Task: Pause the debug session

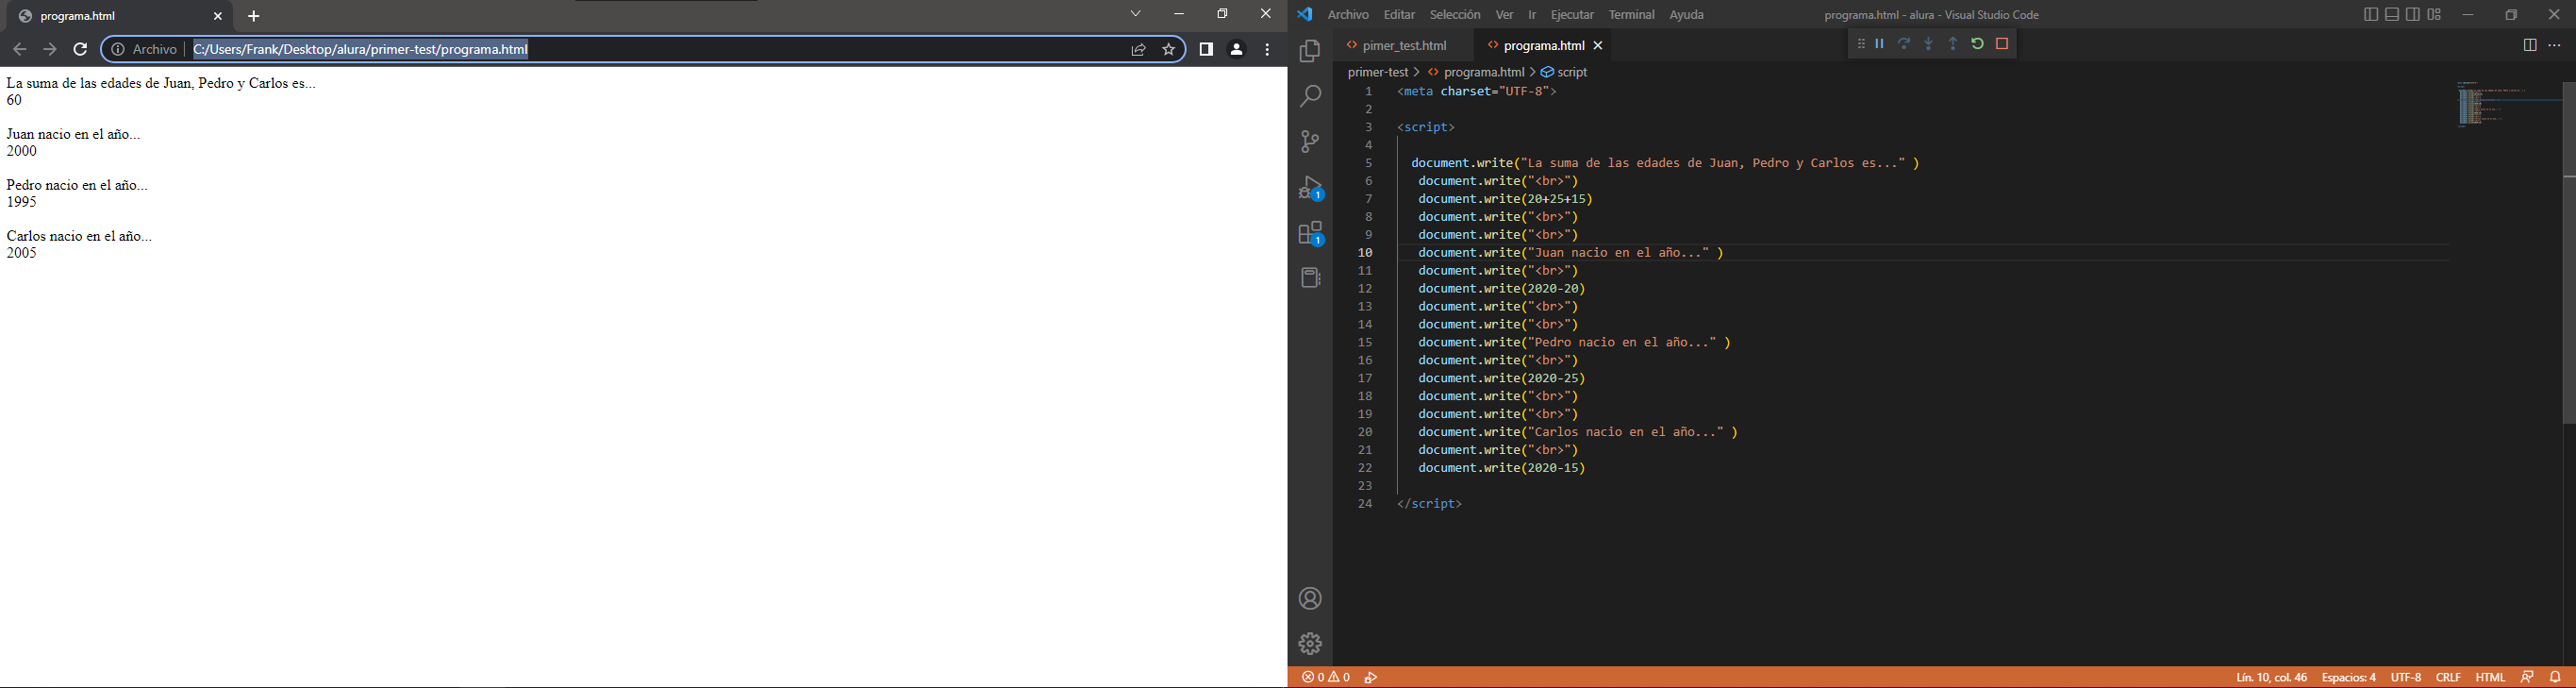Action: tap(1880, 44)
